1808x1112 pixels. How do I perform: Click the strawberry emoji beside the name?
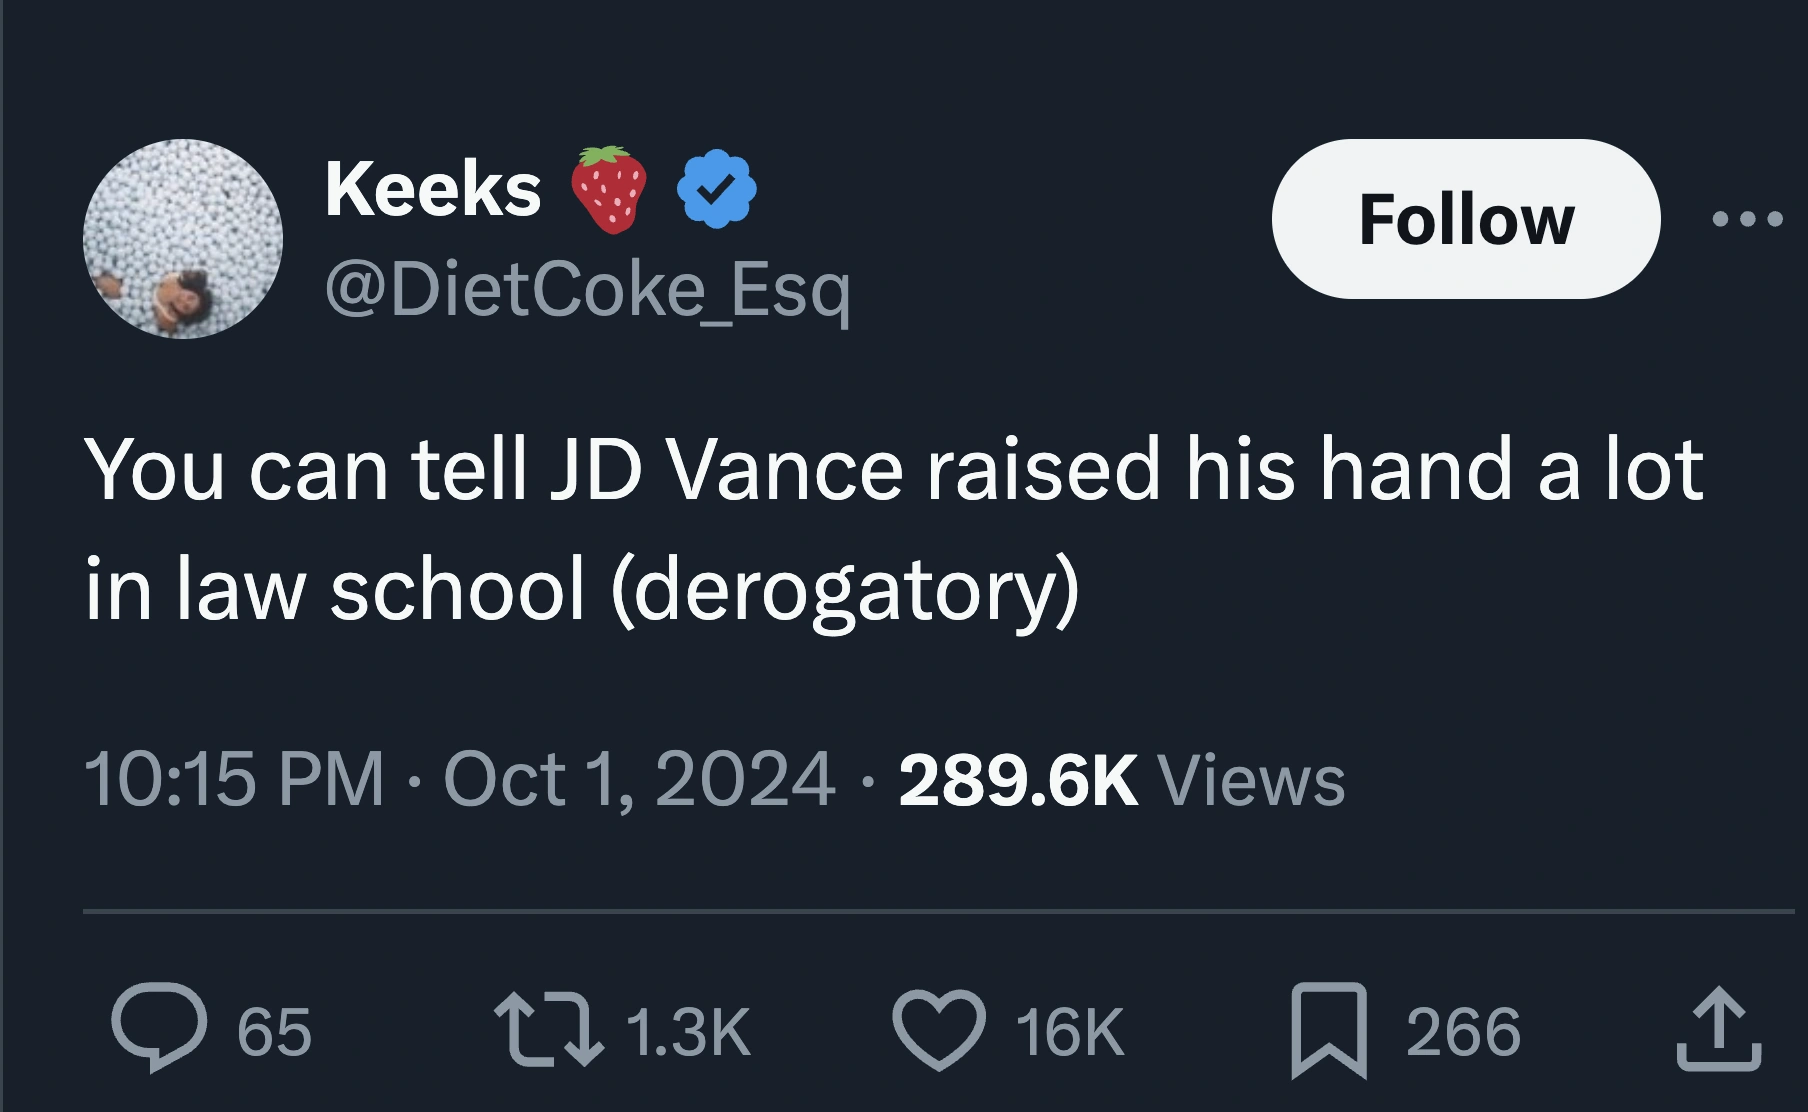[x=608, y=189]
